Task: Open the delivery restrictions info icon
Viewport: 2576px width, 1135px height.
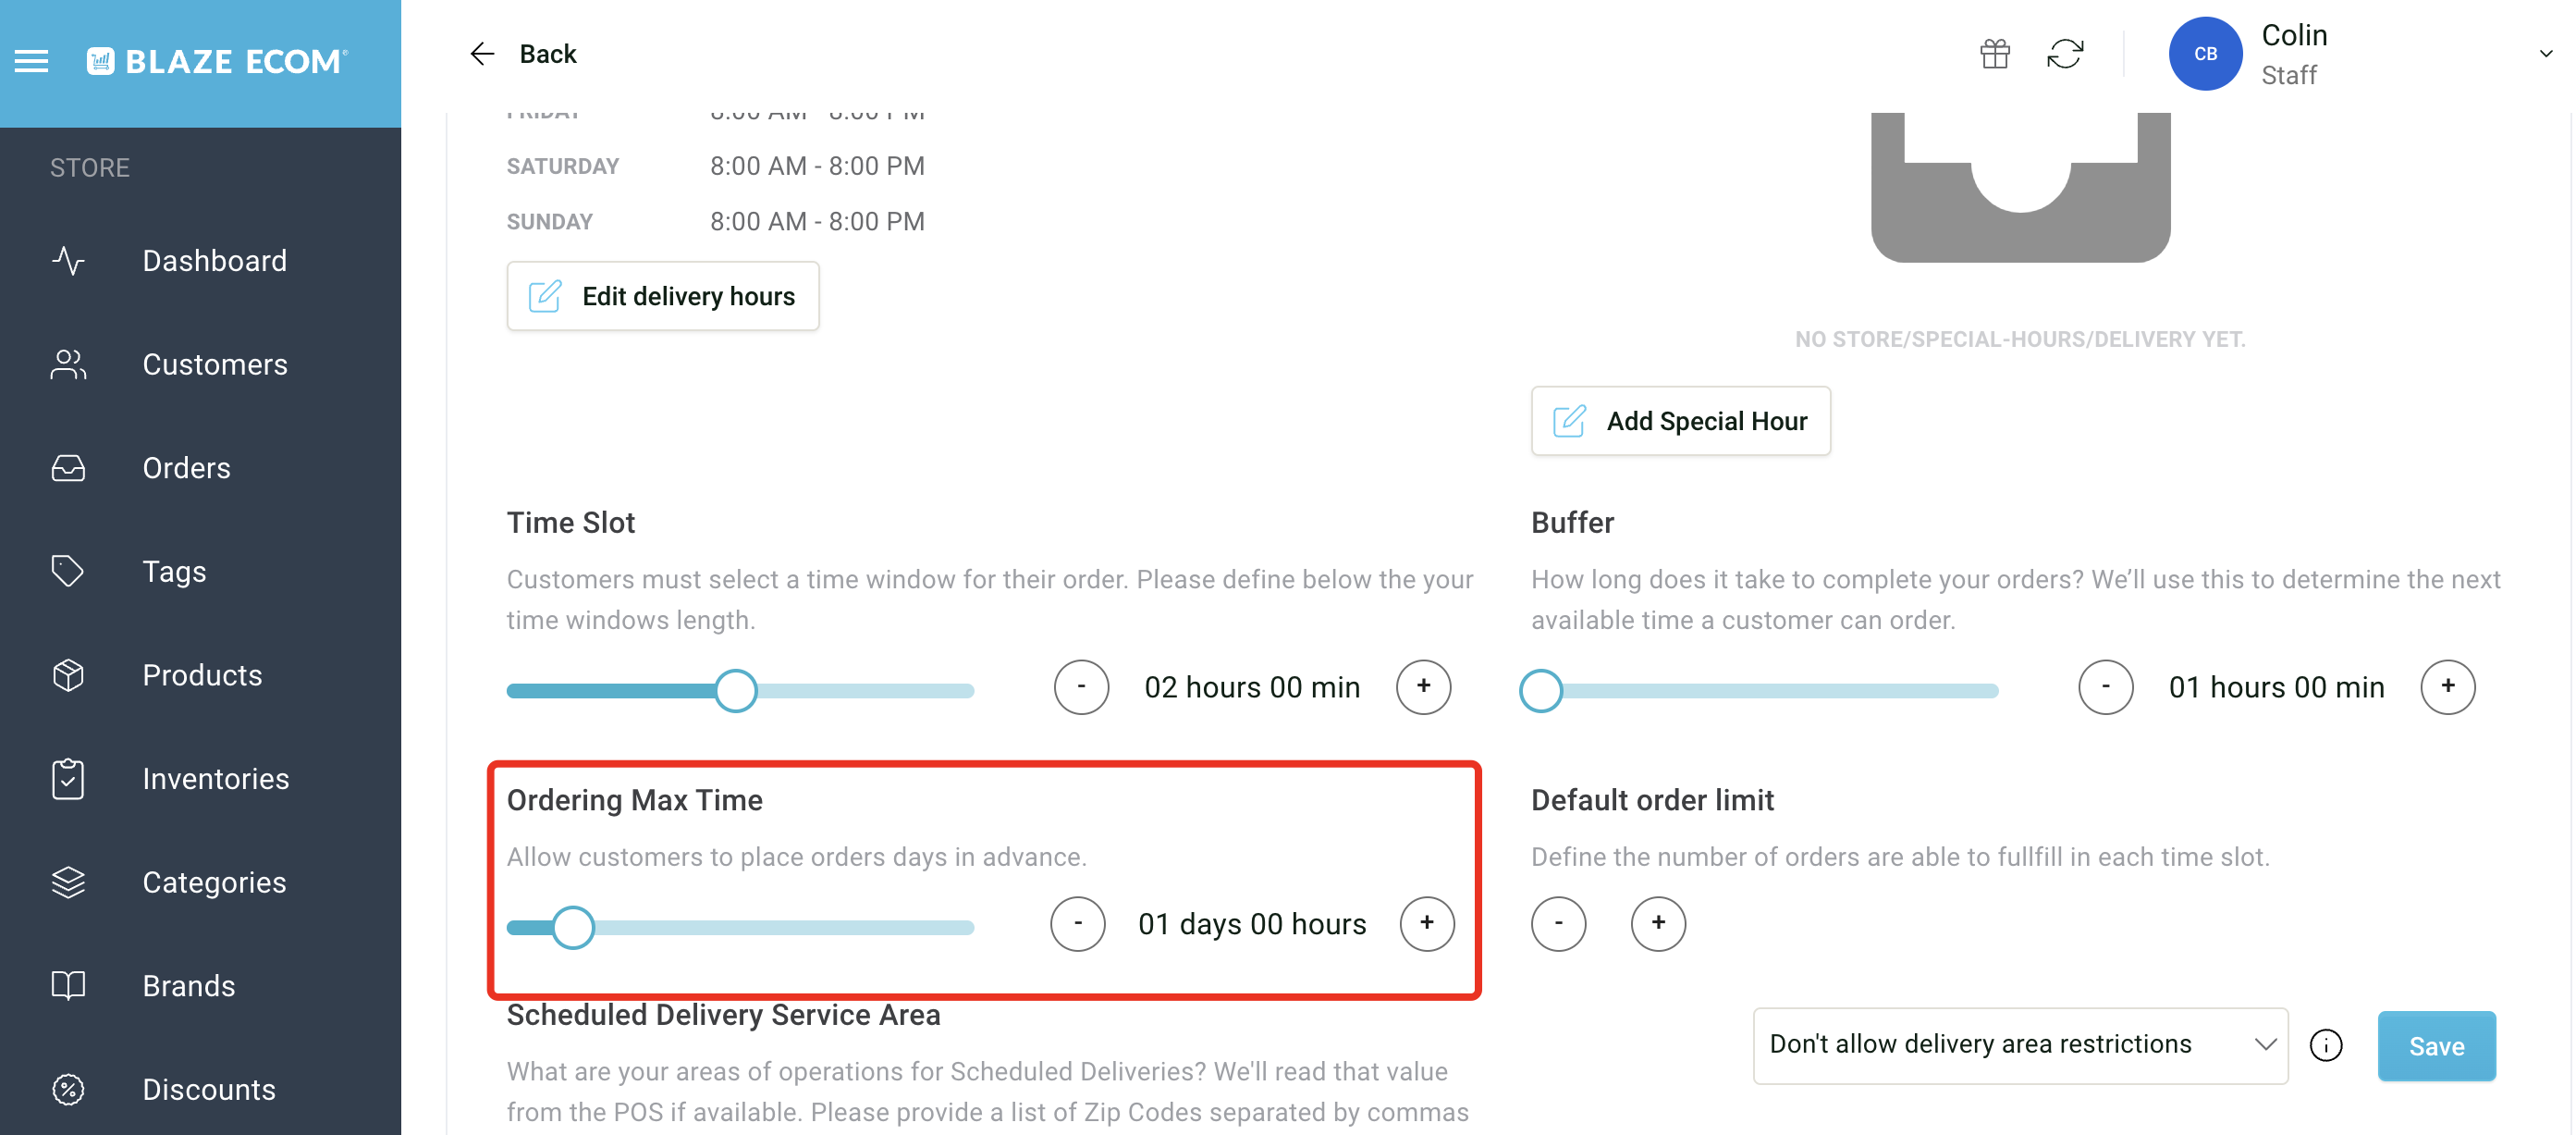Action: pyautogui.click(x=2326, y=1046)
